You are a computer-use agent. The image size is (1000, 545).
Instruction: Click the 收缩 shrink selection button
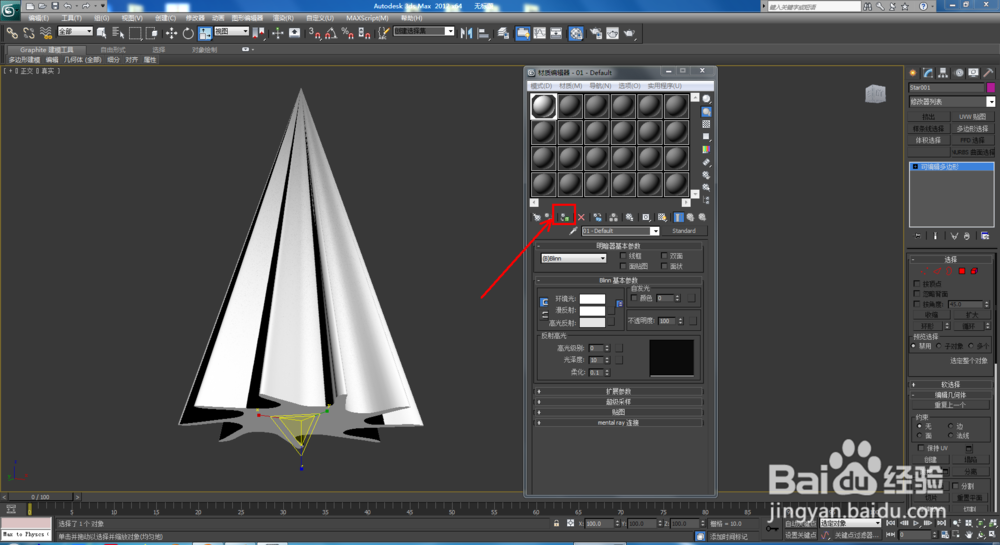(x=930, y=315)
